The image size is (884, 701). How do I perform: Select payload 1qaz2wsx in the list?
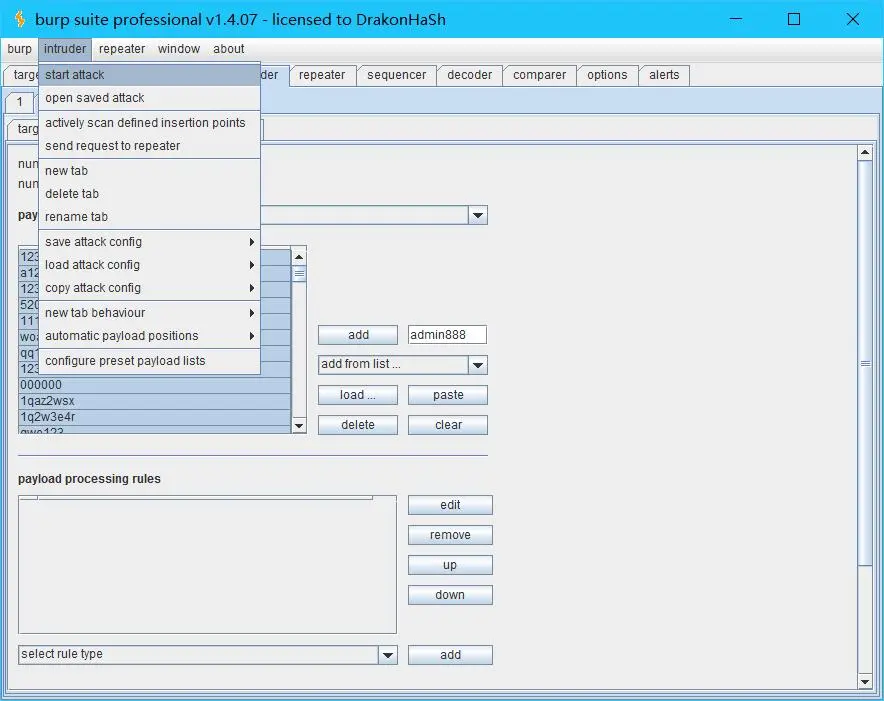coord(155,401)
